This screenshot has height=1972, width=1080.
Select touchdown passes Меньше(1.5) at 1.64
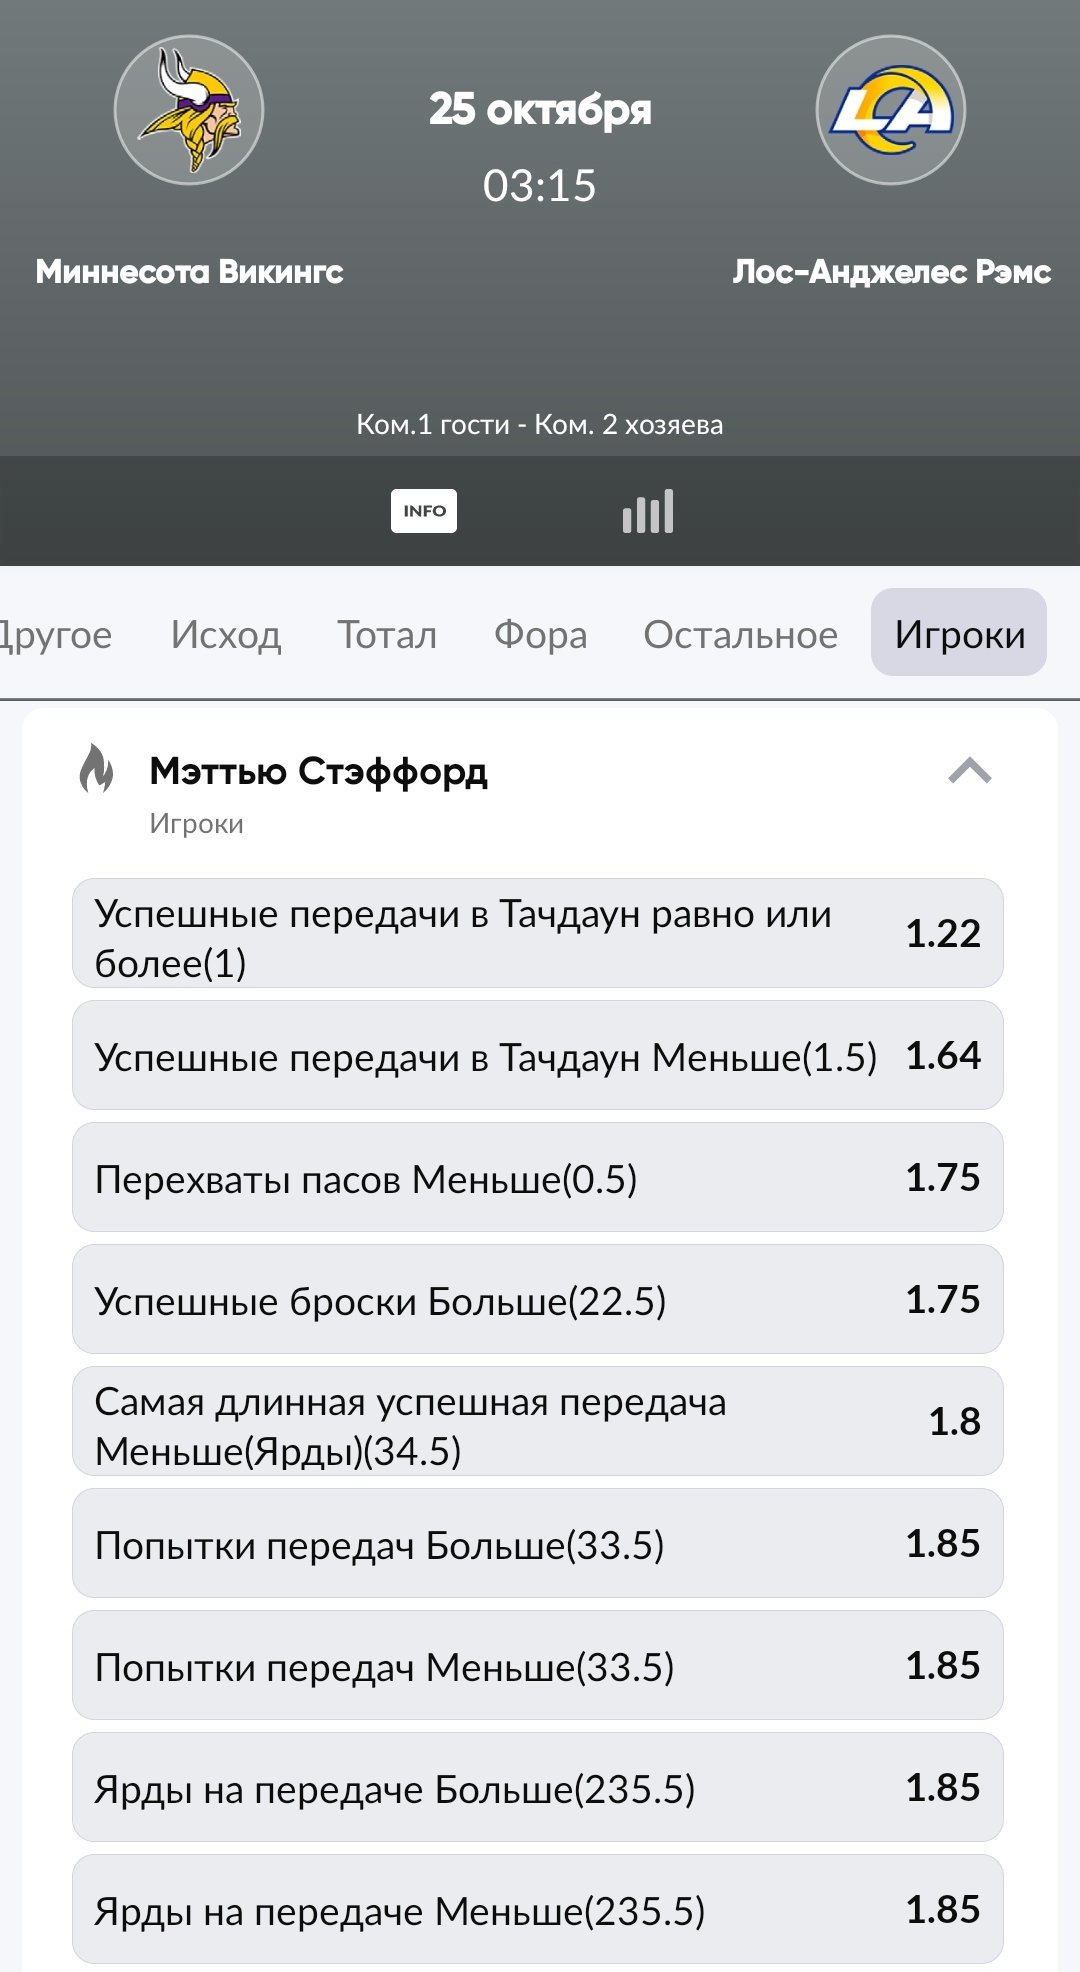coord(538,1056)
